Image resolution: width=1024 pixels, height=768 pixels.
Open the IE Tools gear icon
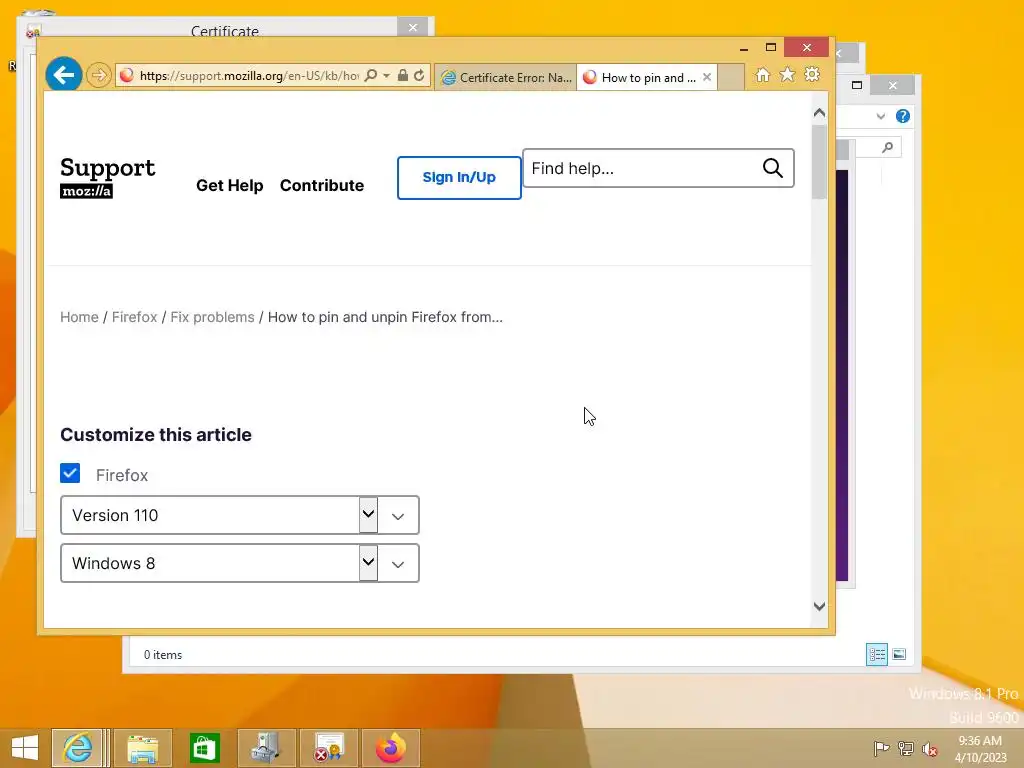pos(812,75)
